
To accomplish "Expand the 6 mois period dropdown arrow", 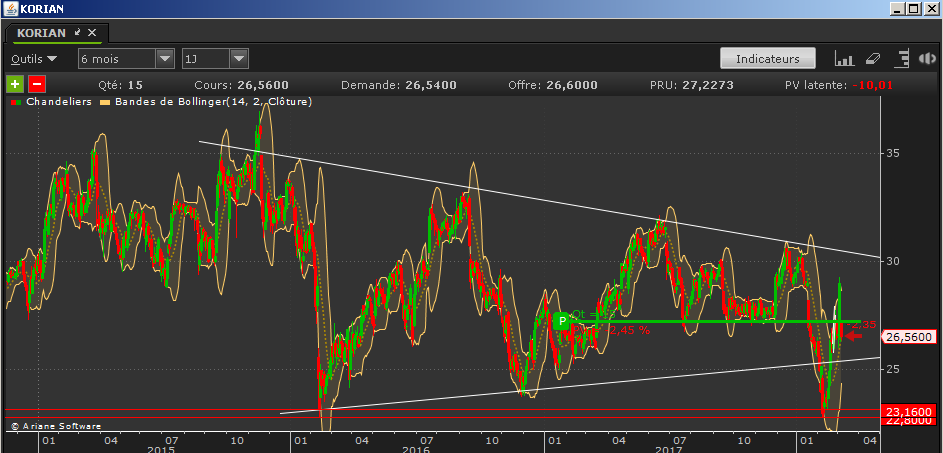I will click(x=165, y=59).
